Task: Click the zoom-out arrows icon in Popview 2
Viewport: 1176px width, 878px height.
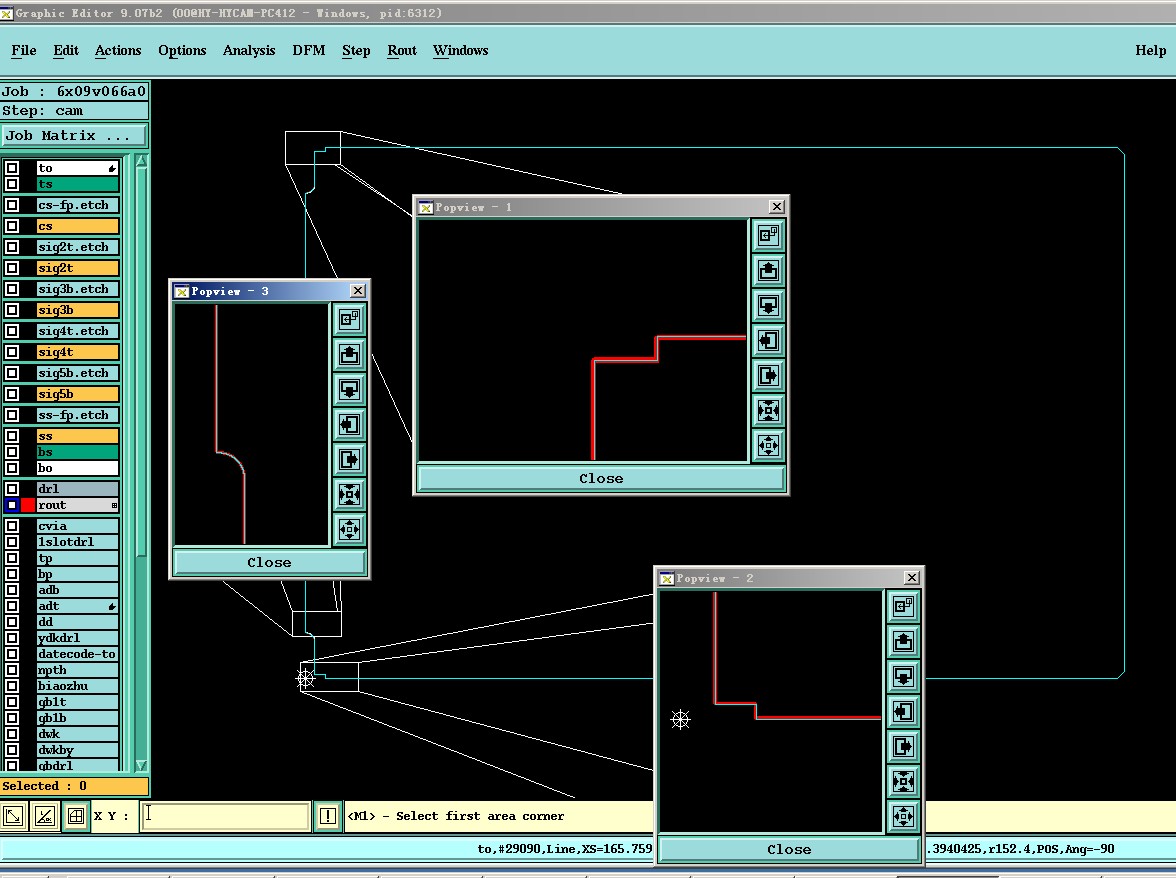Action: coord(903,817)
